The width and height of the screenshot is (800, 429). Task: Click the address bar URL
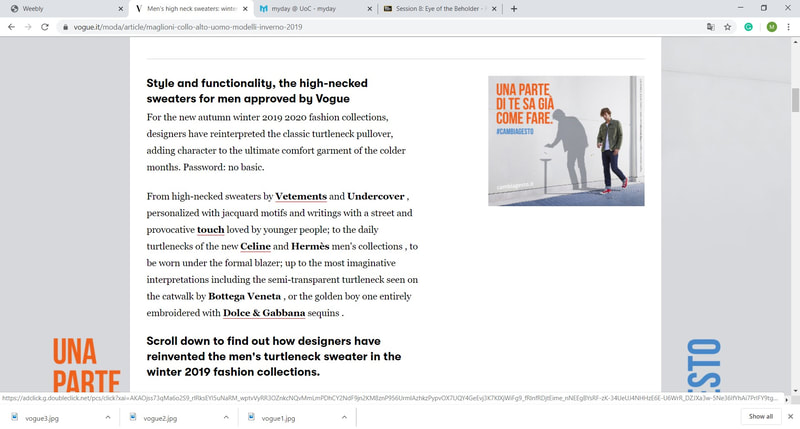point(188,27)
